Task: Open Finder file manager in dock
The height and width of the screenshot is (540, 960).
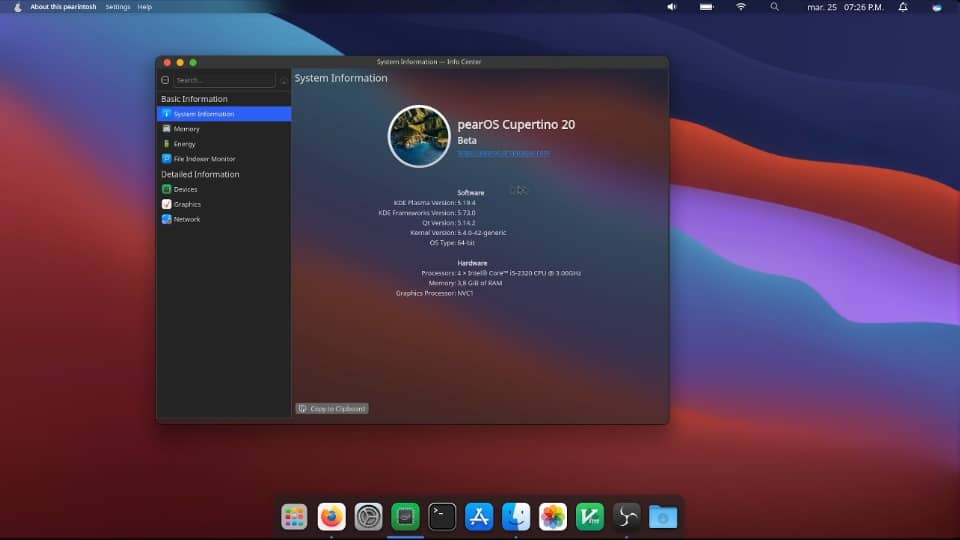Action: click(x=516, y=517)
